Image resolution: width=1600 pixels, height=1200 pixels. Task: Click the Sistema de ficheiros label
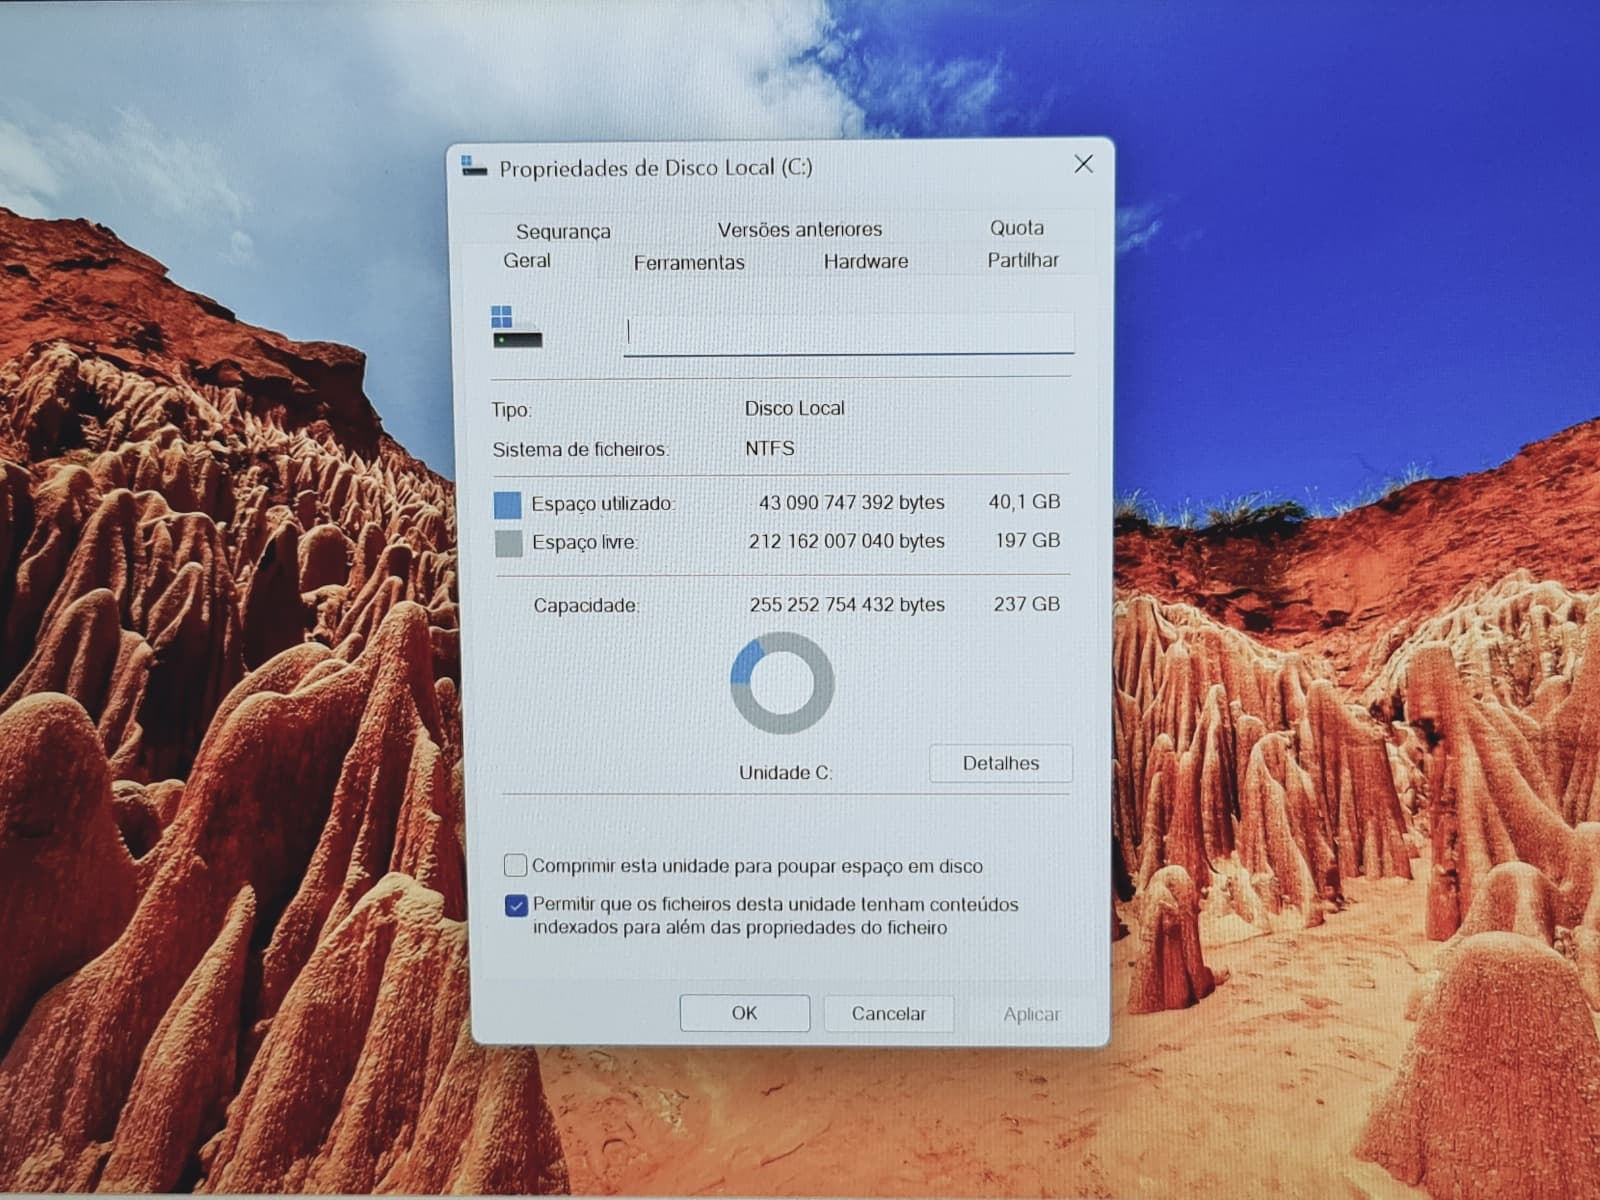coord(581,450)
